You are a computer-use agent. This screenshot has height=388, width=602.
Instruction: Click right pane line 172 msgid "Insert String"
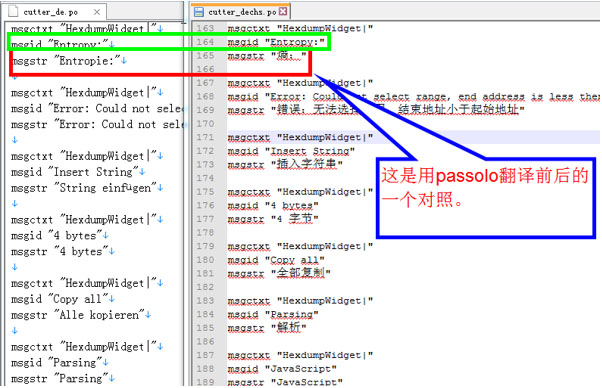point(291,151)
